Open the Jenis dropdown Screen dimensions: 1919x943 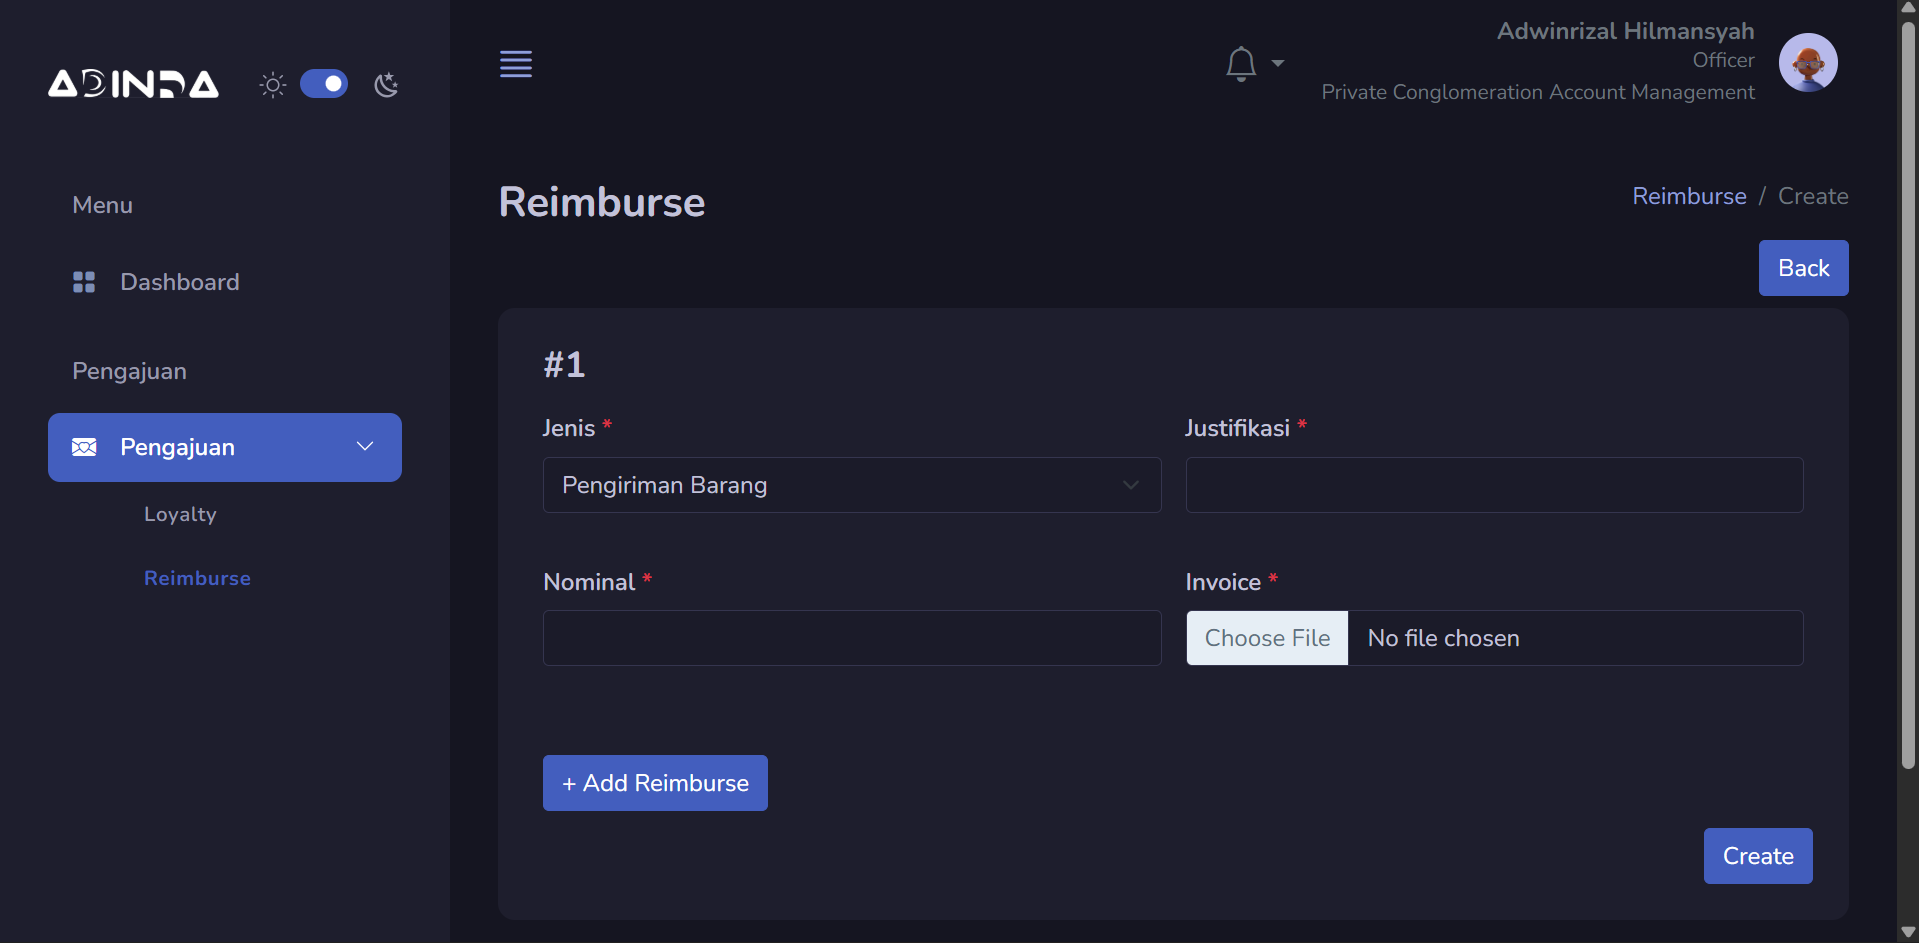coord(851,485)
